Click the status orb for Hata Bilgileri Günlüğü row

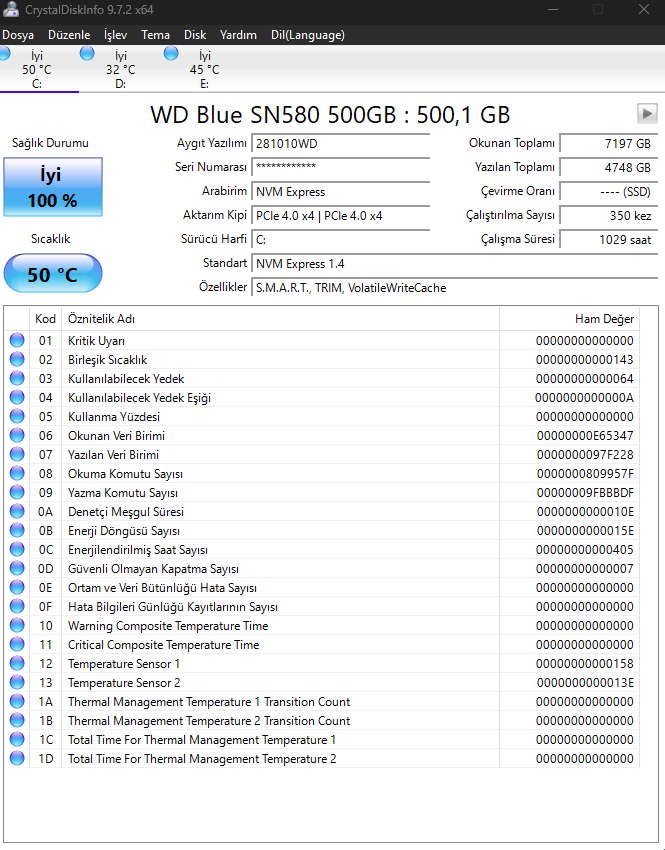click(17, 606)
